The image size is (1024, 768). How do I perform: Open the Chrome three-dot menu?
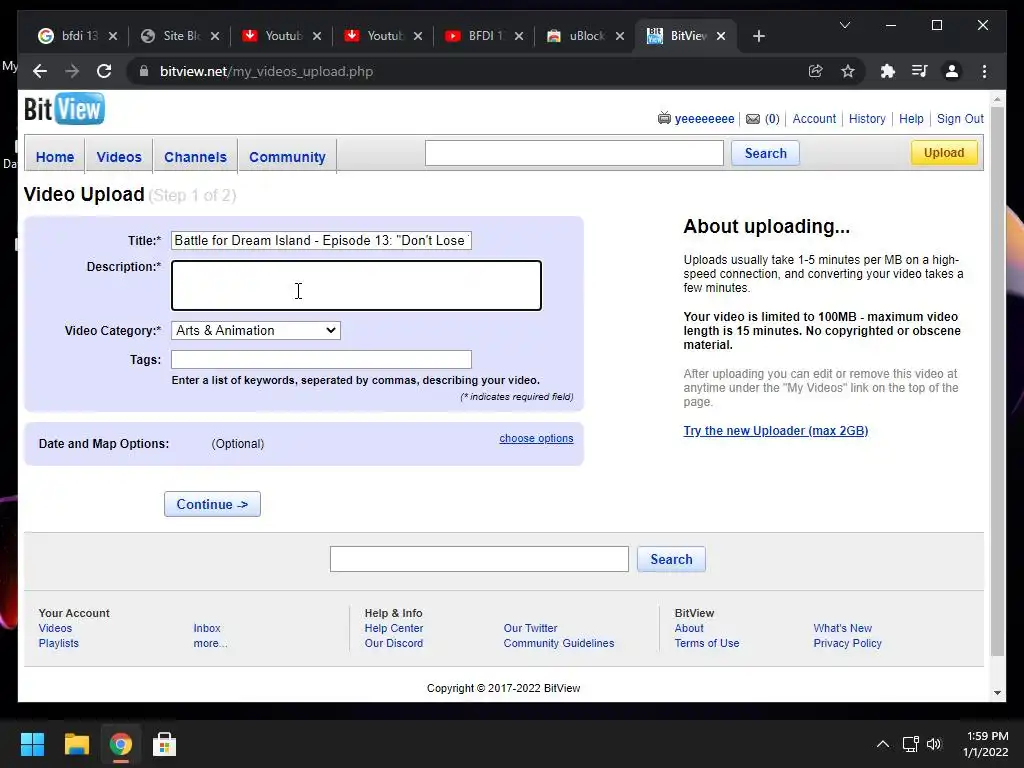(984, 71)
